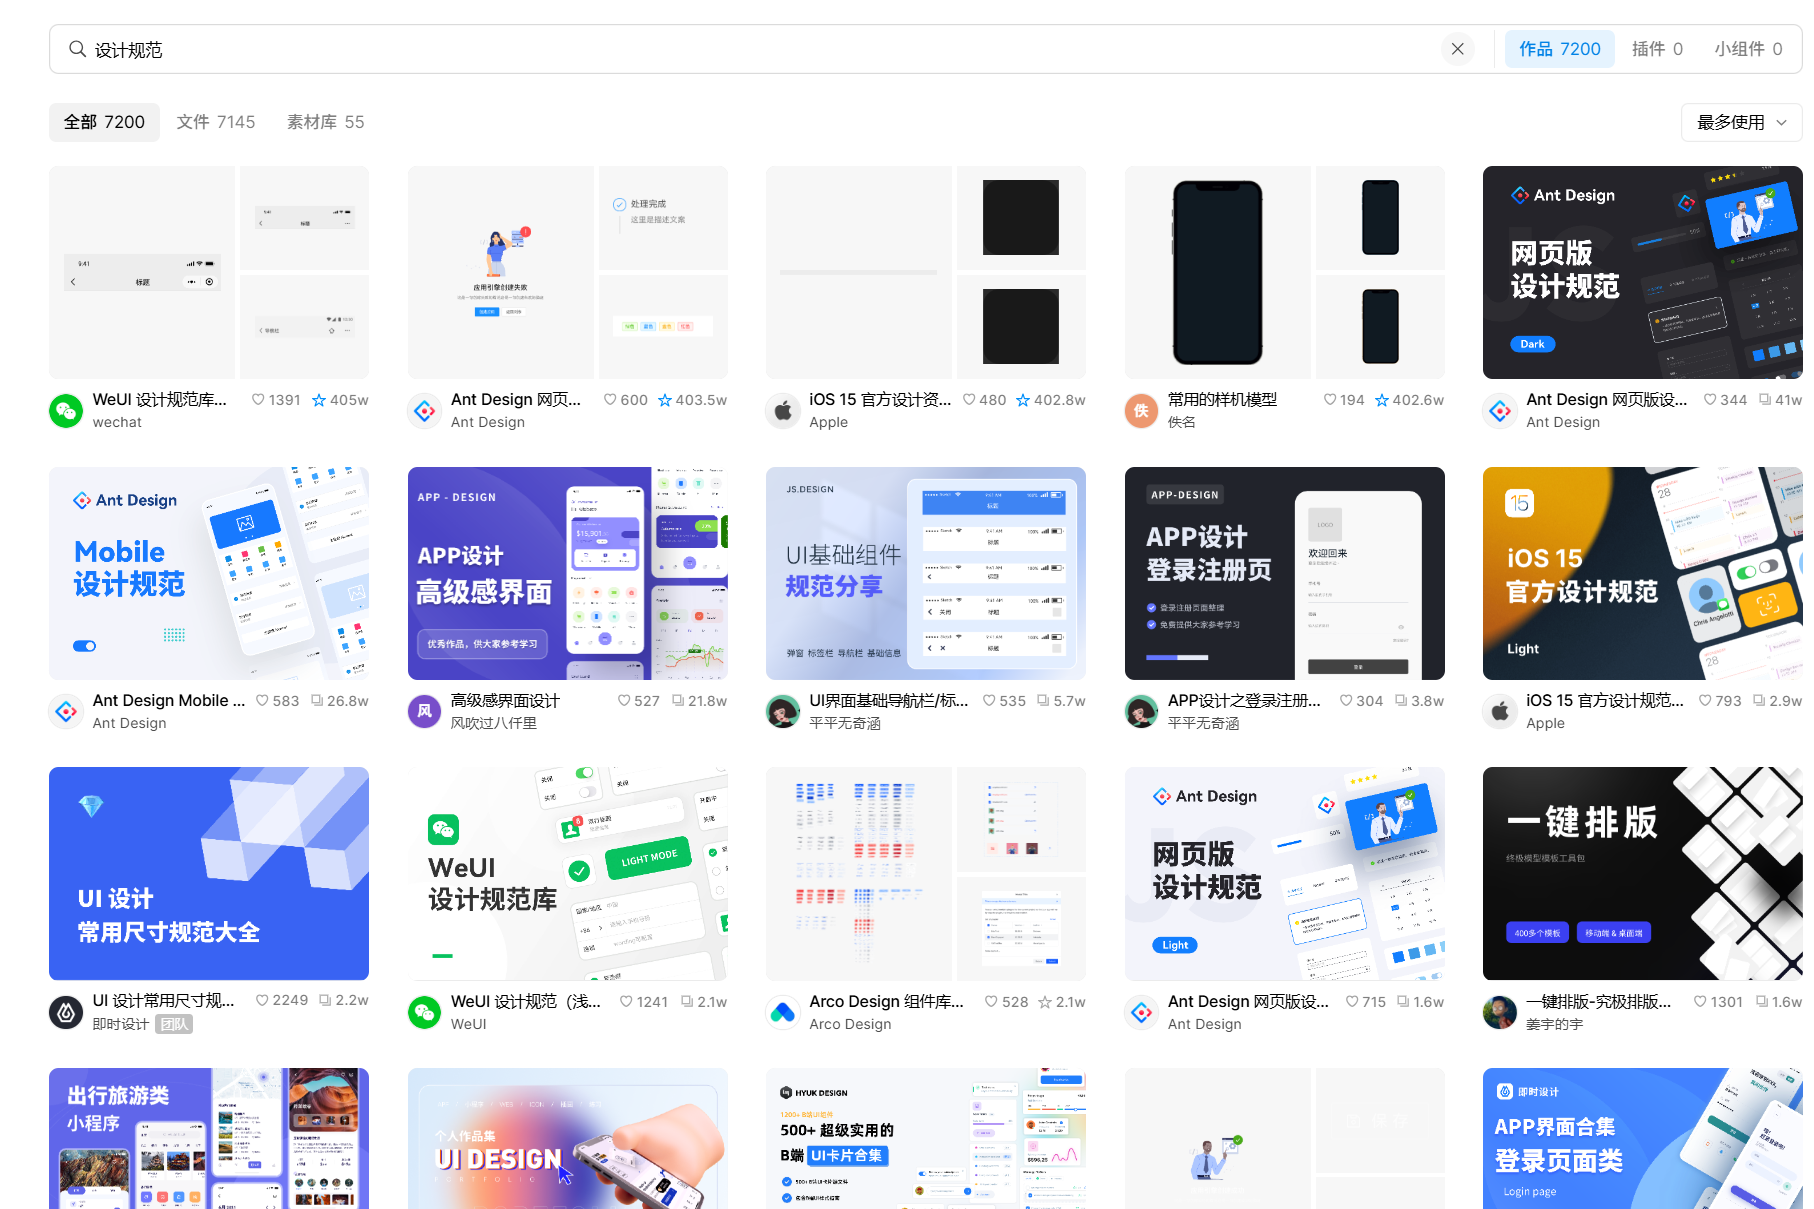The height and width of the screenshot is (1209, 1814).
Task: Open the 一键排版 thumbnail
Action: (1642, 873)
